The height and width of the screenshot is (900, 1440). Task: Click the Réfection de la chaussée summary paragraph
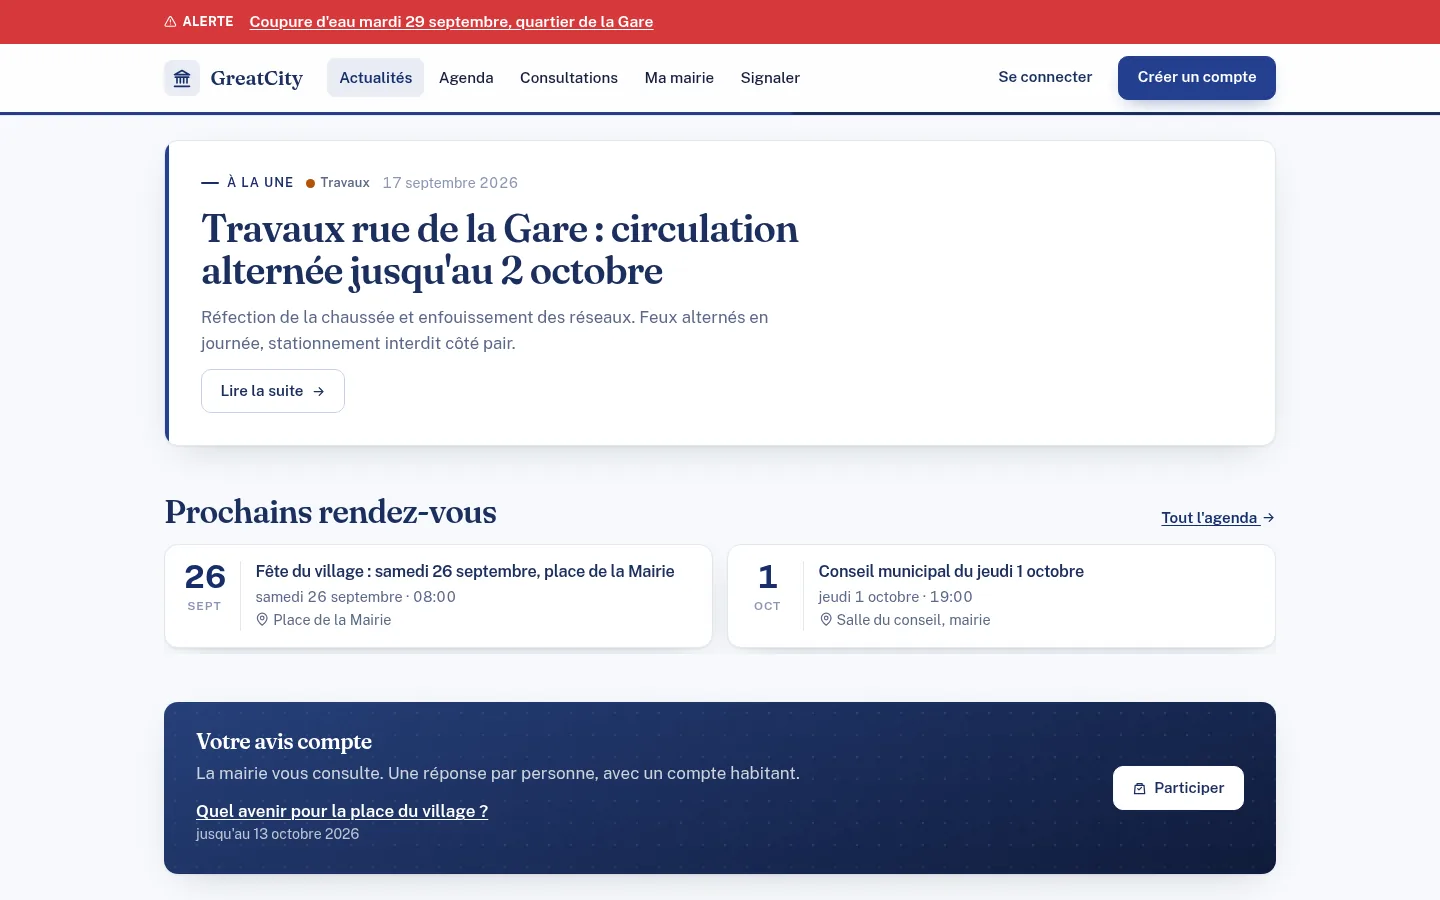485,330
